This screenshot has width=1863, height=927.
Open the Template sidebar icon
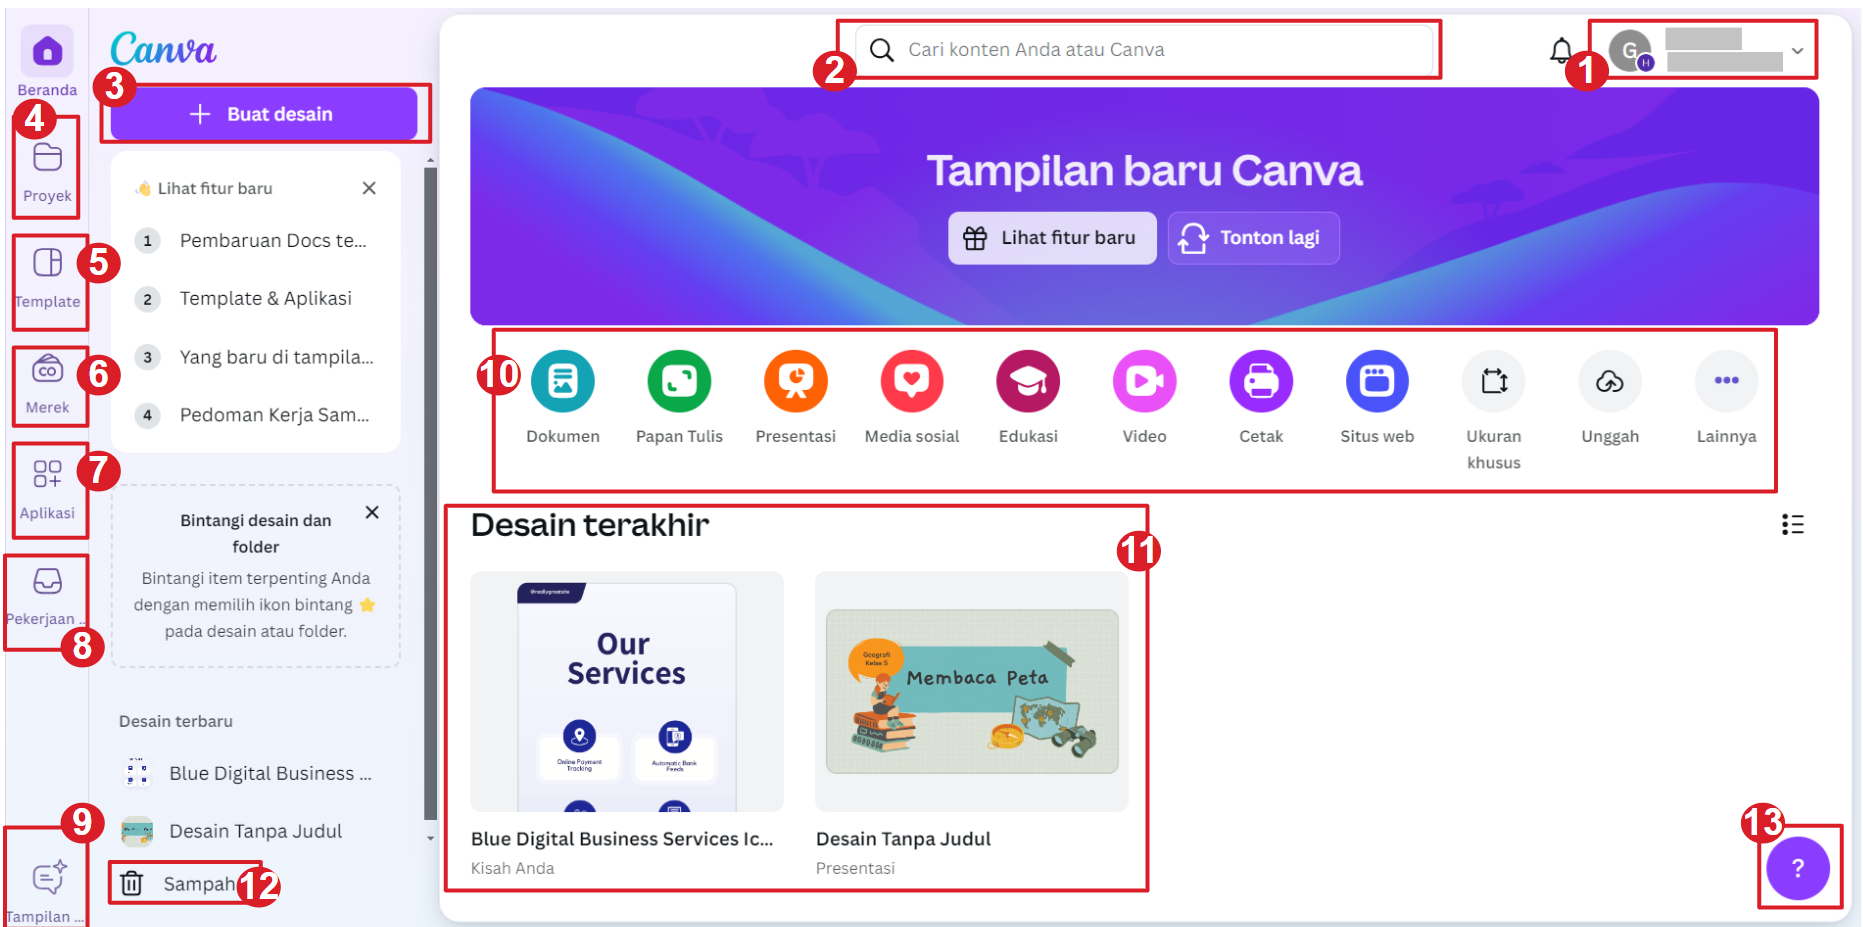point(47,263)
